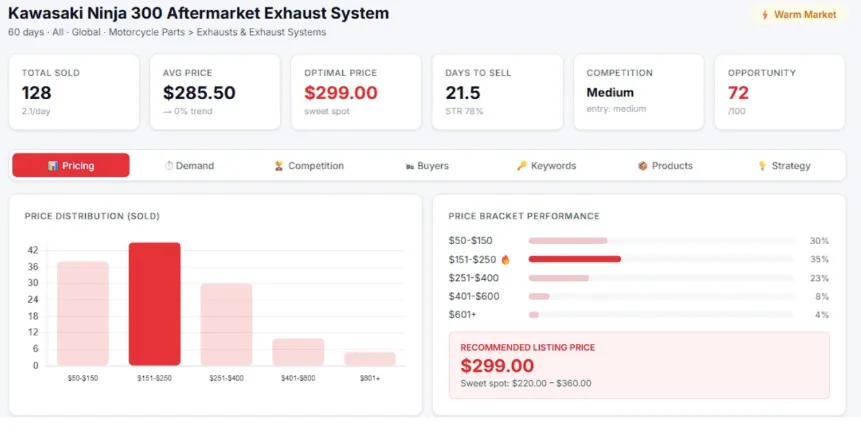Click the $601+ bracket label
861x432 pixels.
click(462, 315)
